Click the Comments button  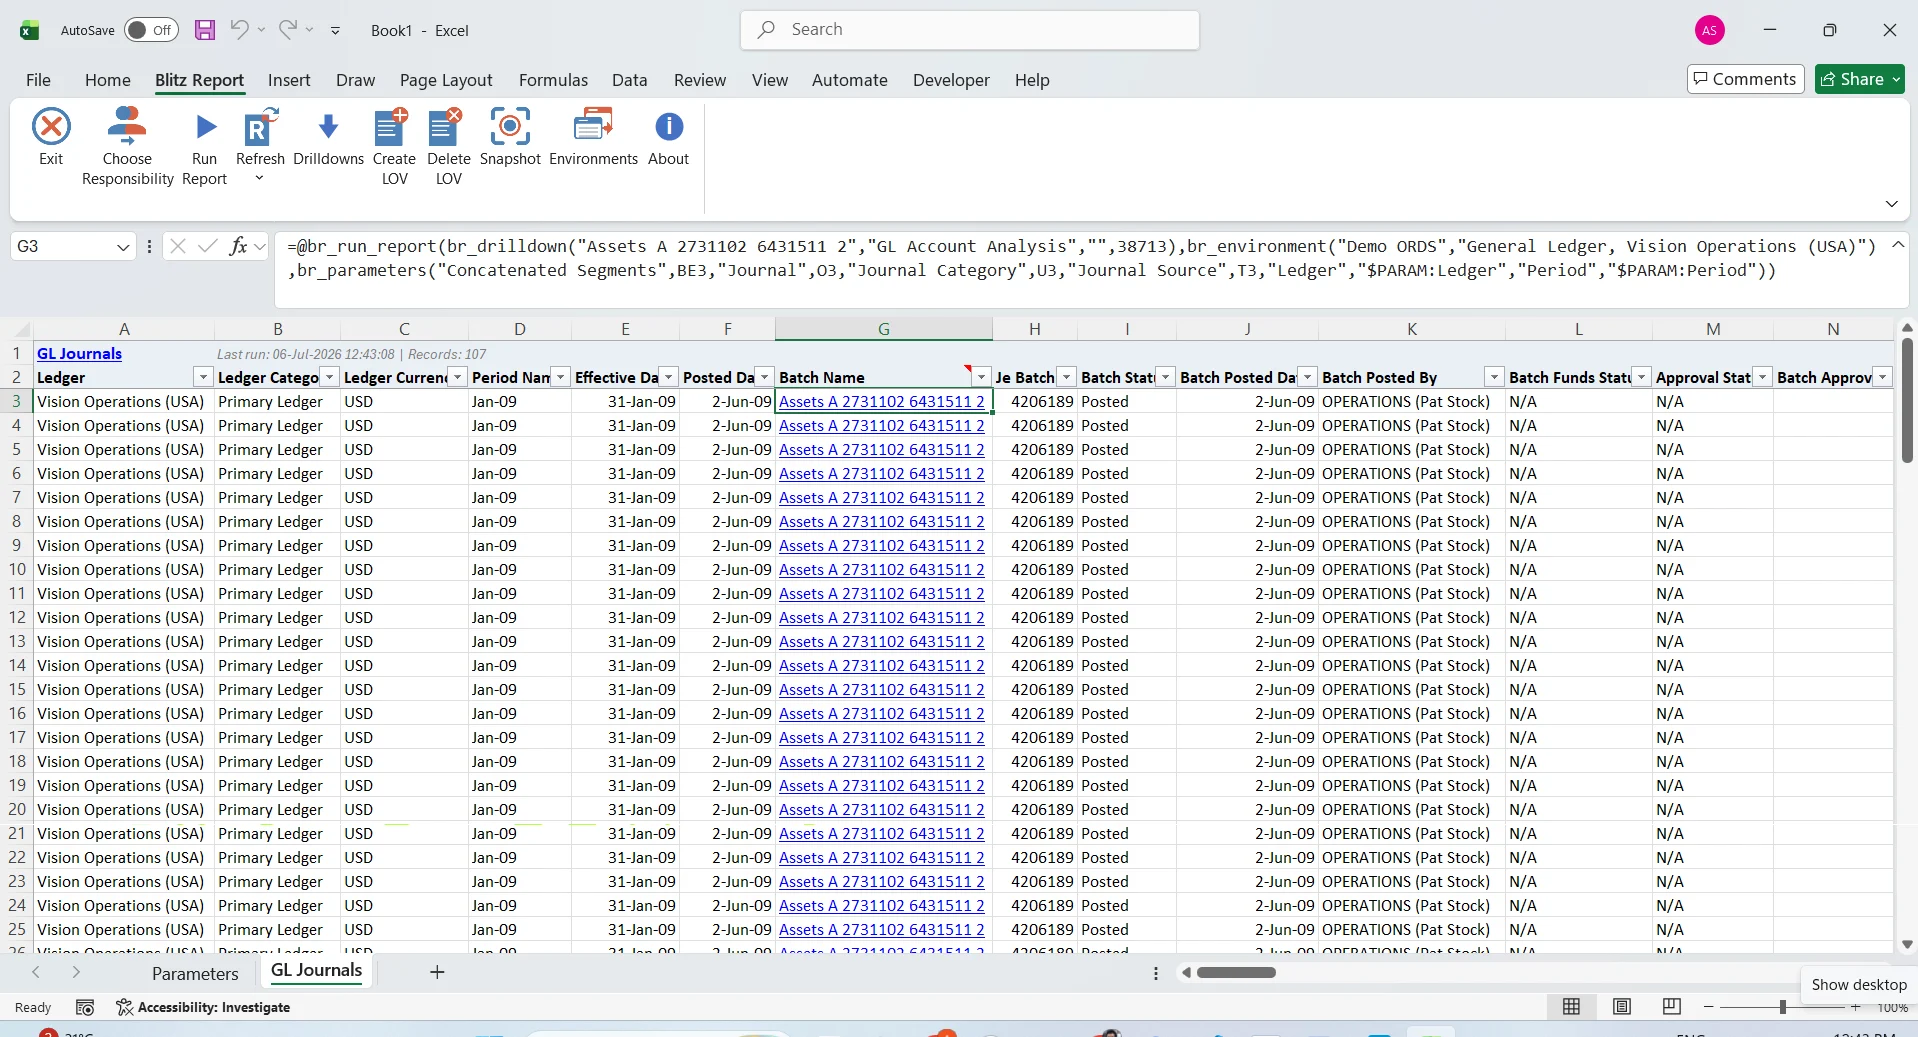point(1745,79)
